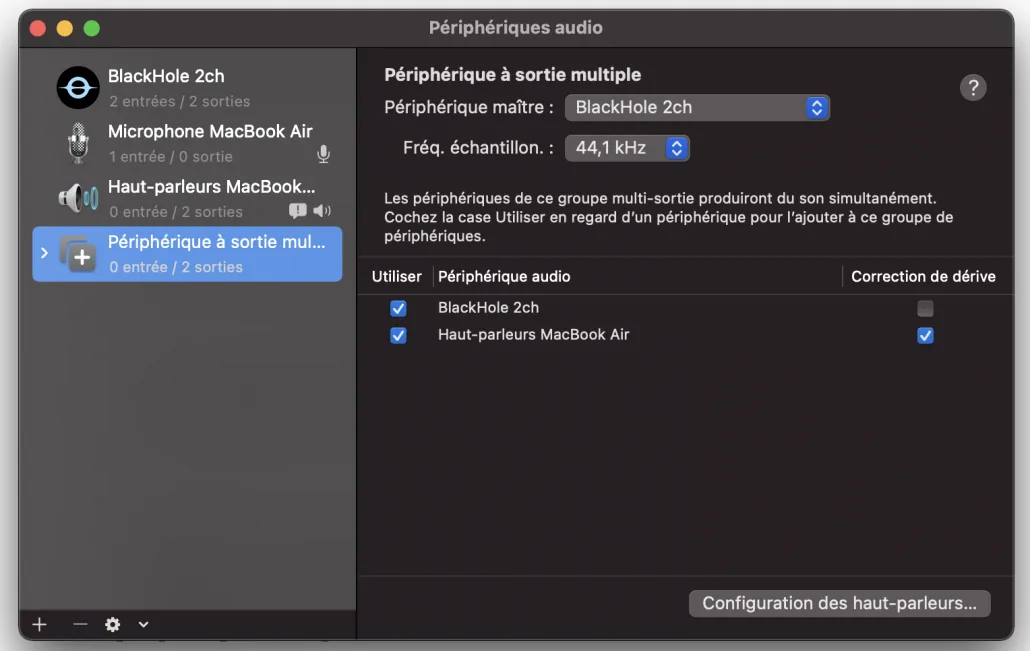Click the Utiliser column header
Viewport: 1030px width, 651px height.
(x=396, y=277)
